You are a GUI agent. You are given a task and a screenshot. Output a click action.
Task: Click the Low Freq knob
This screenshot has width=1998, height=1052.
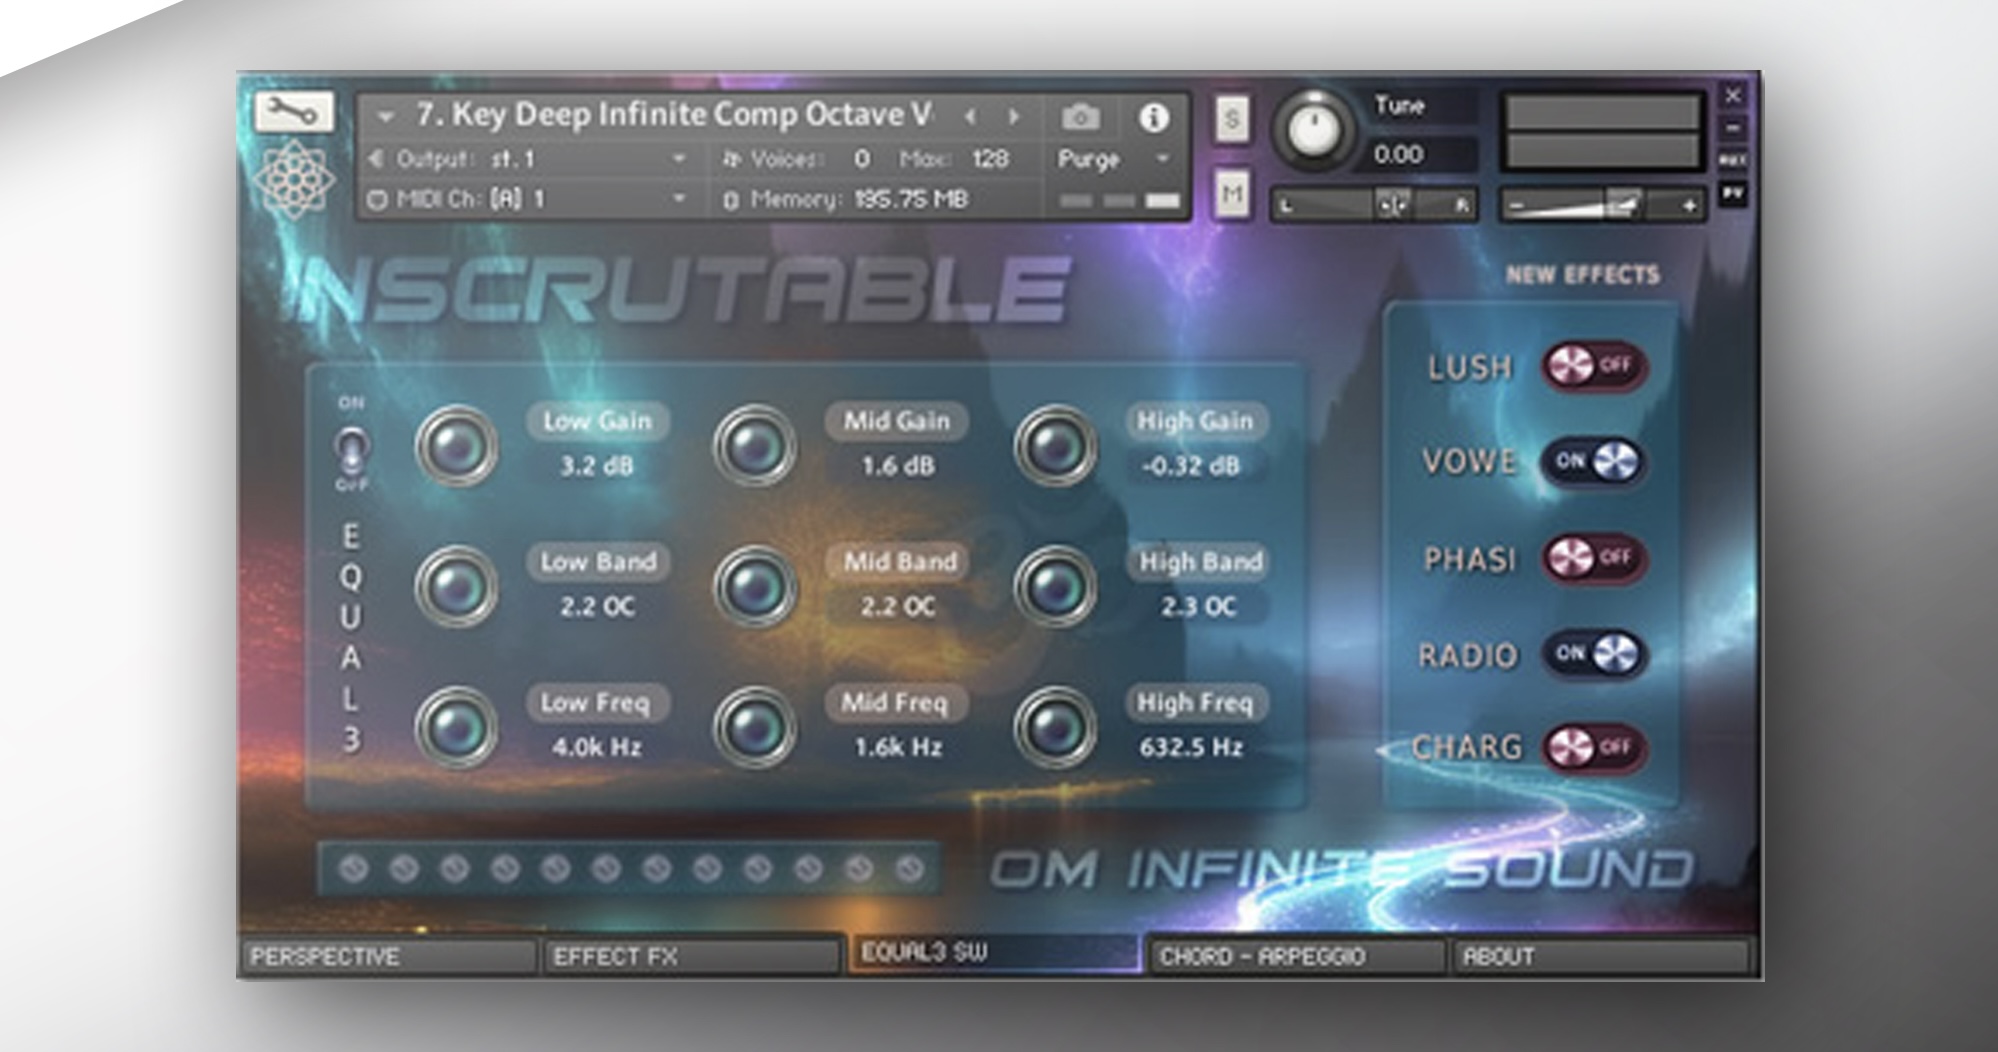457,728
